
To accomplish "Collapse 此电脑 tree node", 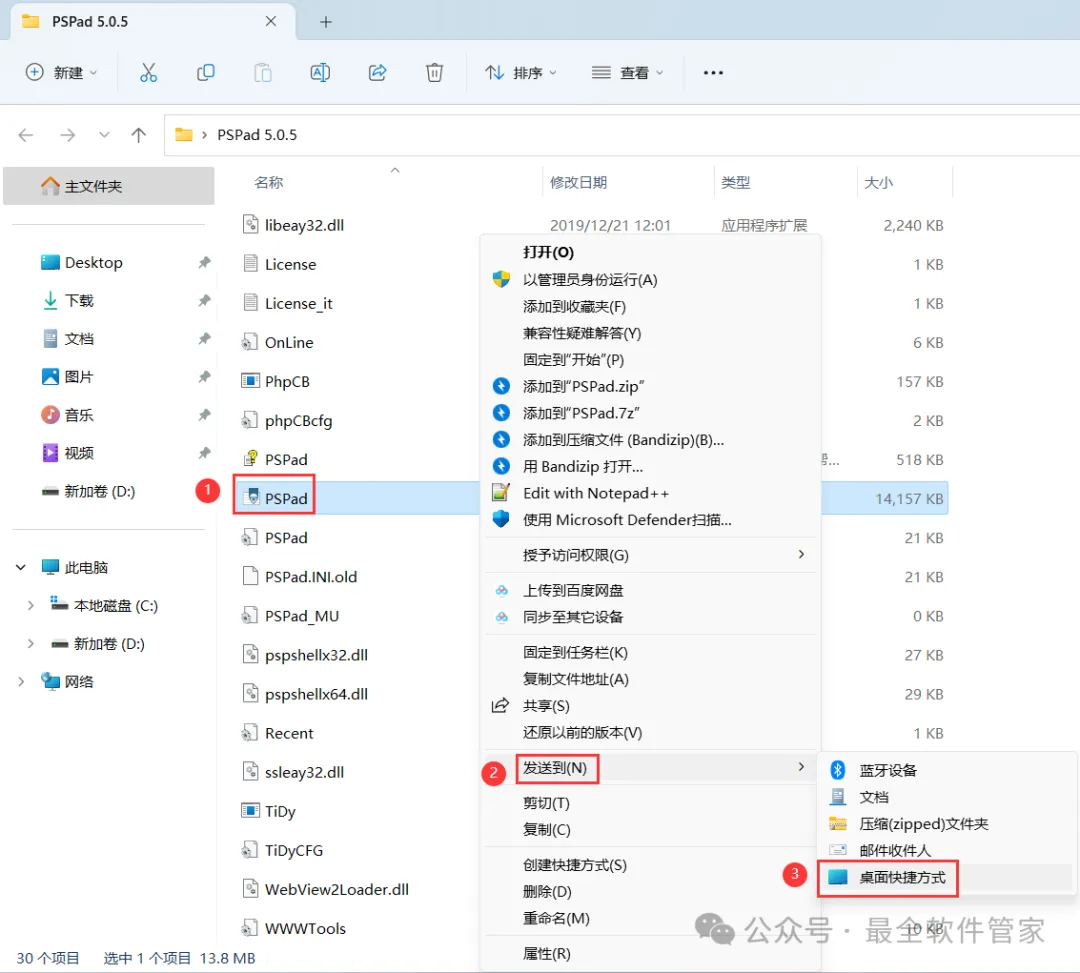I will click(21, 567).
